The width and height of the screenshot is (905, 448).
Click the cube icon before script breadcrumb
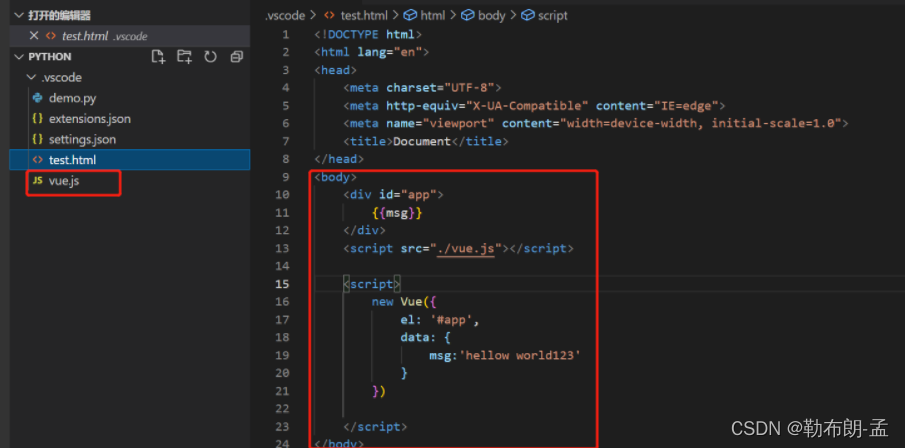pyautogui.click(x=528, y=16)
